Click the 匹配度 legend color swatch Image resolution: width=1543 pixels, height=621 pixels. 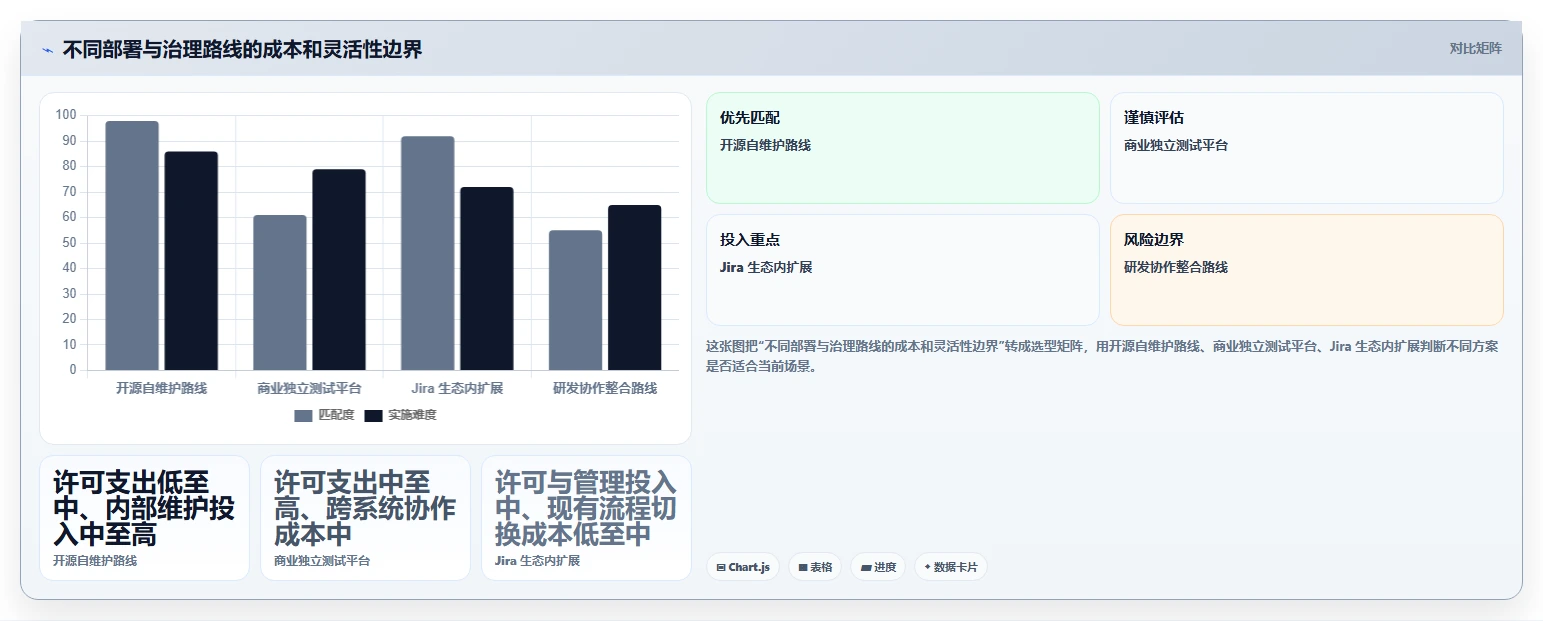pyautogui.click(x=303, y=415)
